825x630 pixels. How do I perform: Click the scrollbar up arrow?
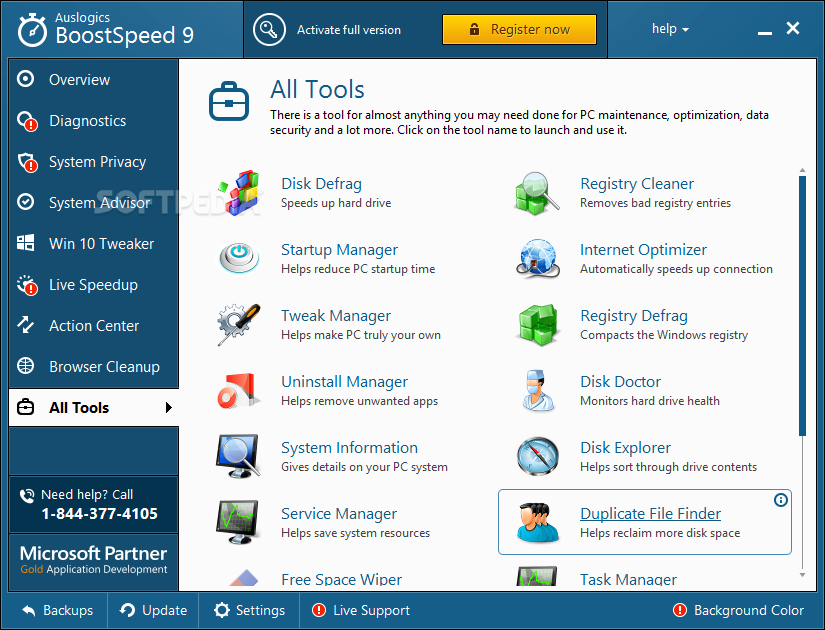(802, 170)
